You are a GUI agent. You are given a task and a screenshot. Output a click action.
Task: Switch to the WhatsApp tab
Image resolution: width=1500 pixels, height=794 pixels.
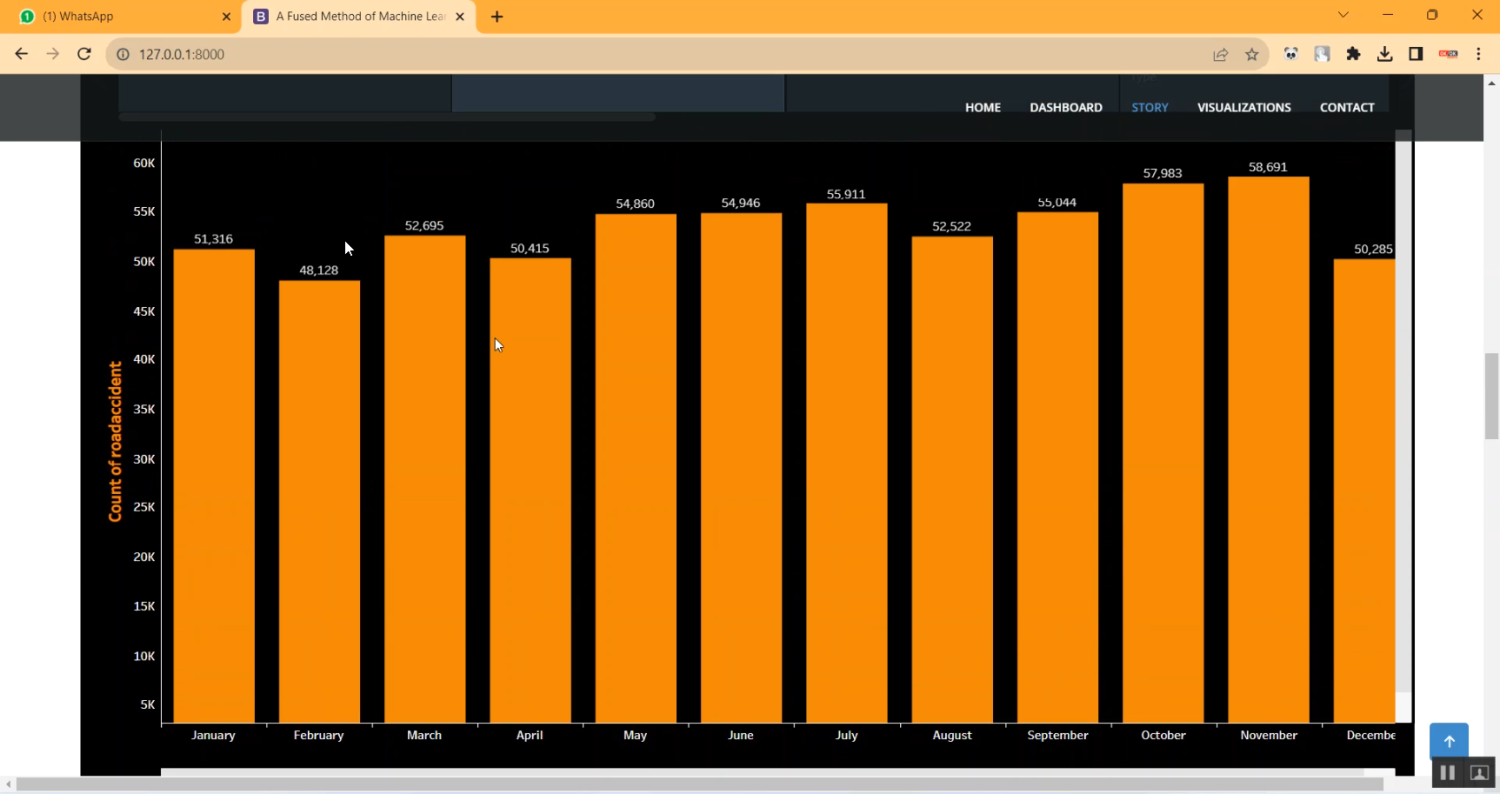[x=120, y=17]
